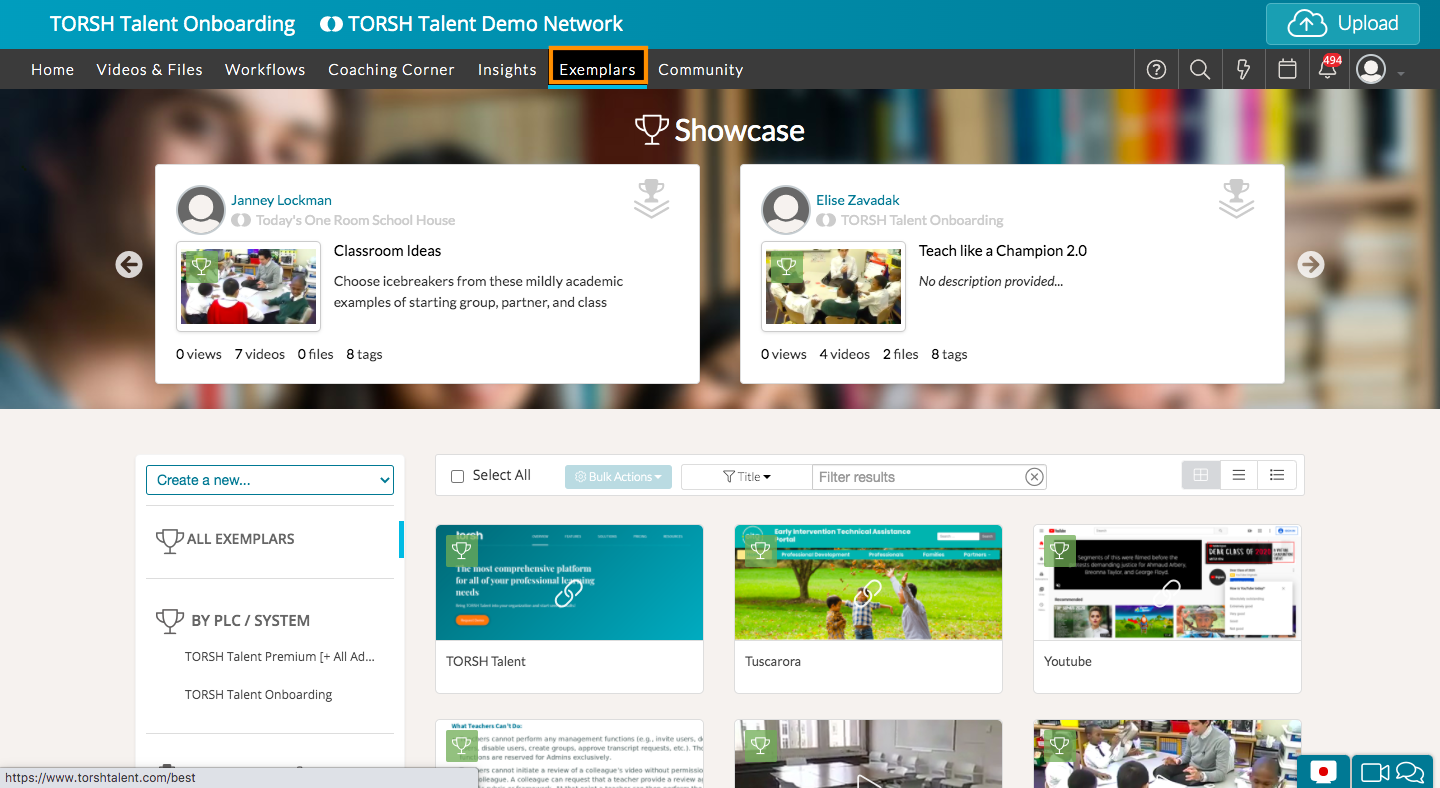The image size is (1440, 788).
Task: Expand the Title filter dropdown
Action: (747, 477)
